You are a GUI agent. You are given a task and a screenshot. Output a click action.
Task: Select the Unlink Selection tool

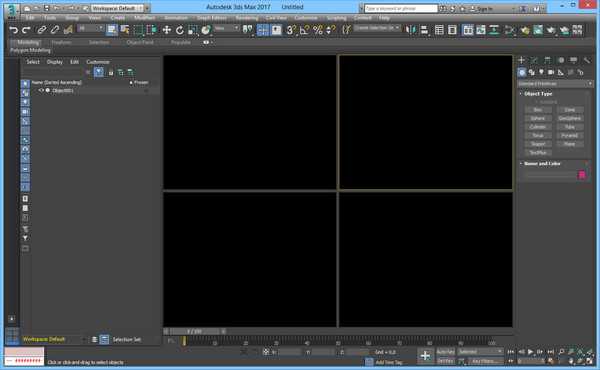[55, 30]
